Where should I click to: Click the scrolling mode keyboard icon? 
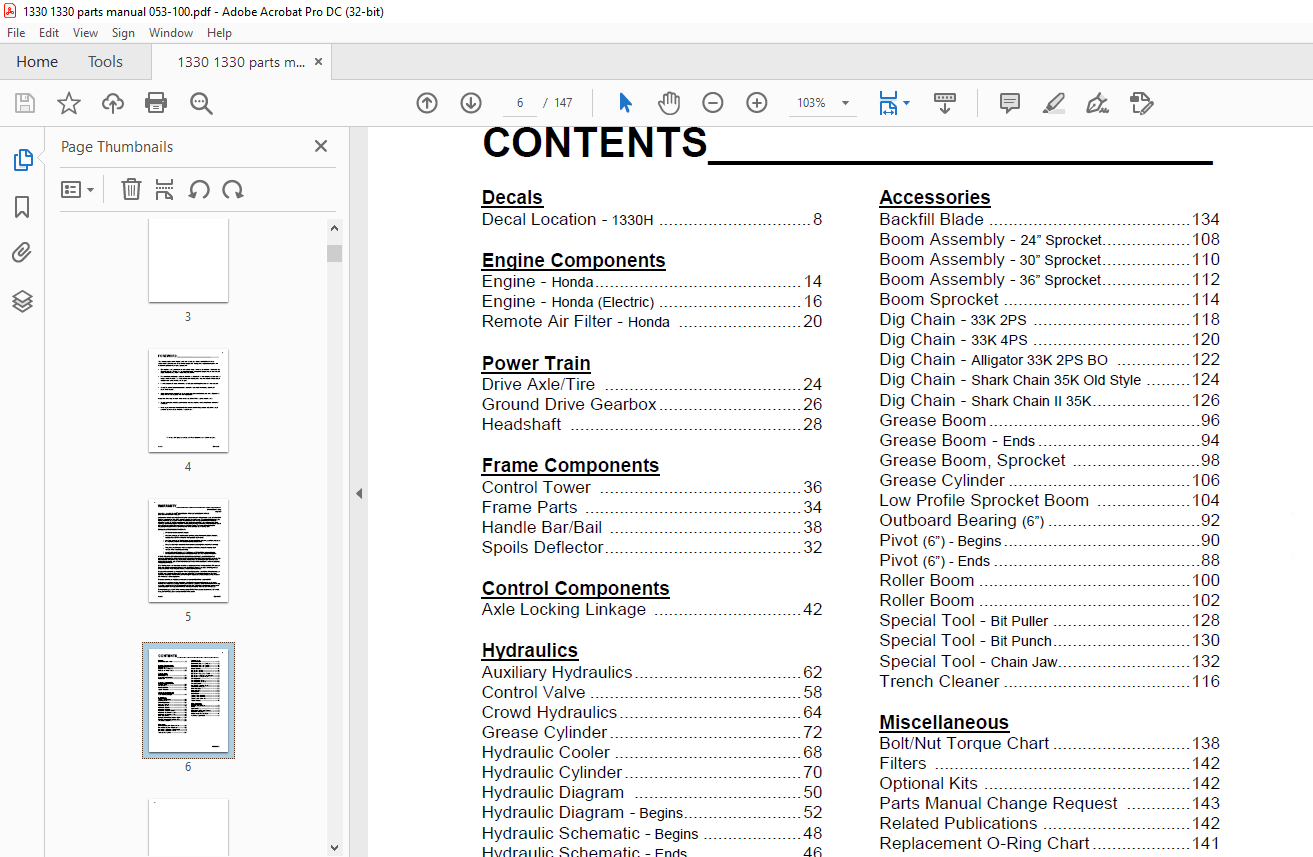(945, 103)
